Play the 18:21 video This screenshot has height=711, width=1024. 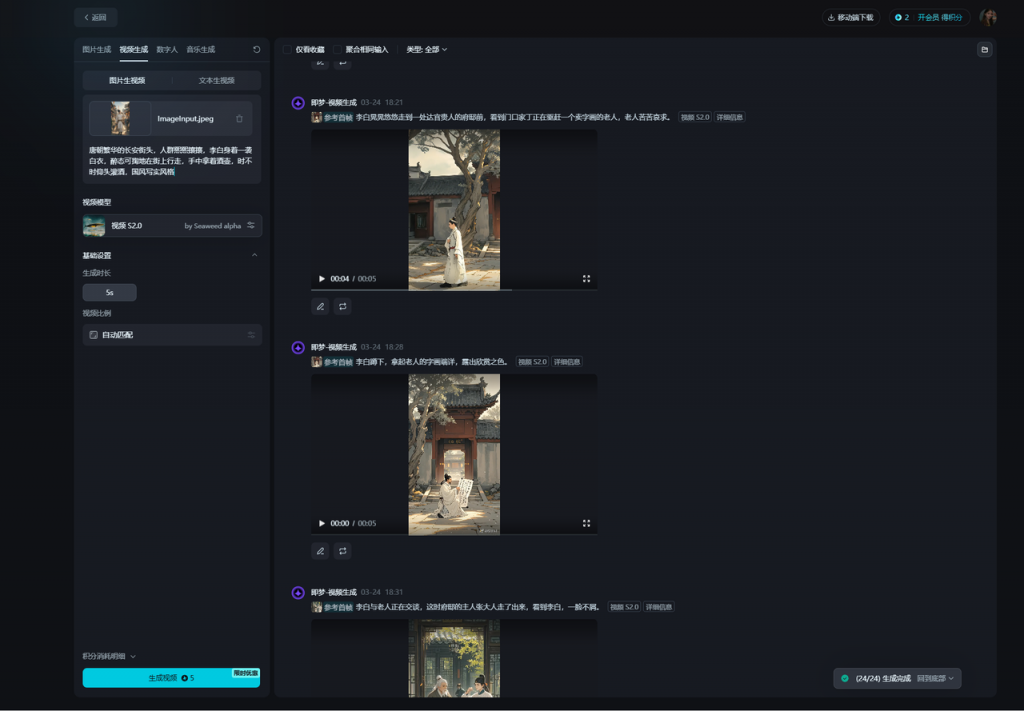tap(321, 279)
